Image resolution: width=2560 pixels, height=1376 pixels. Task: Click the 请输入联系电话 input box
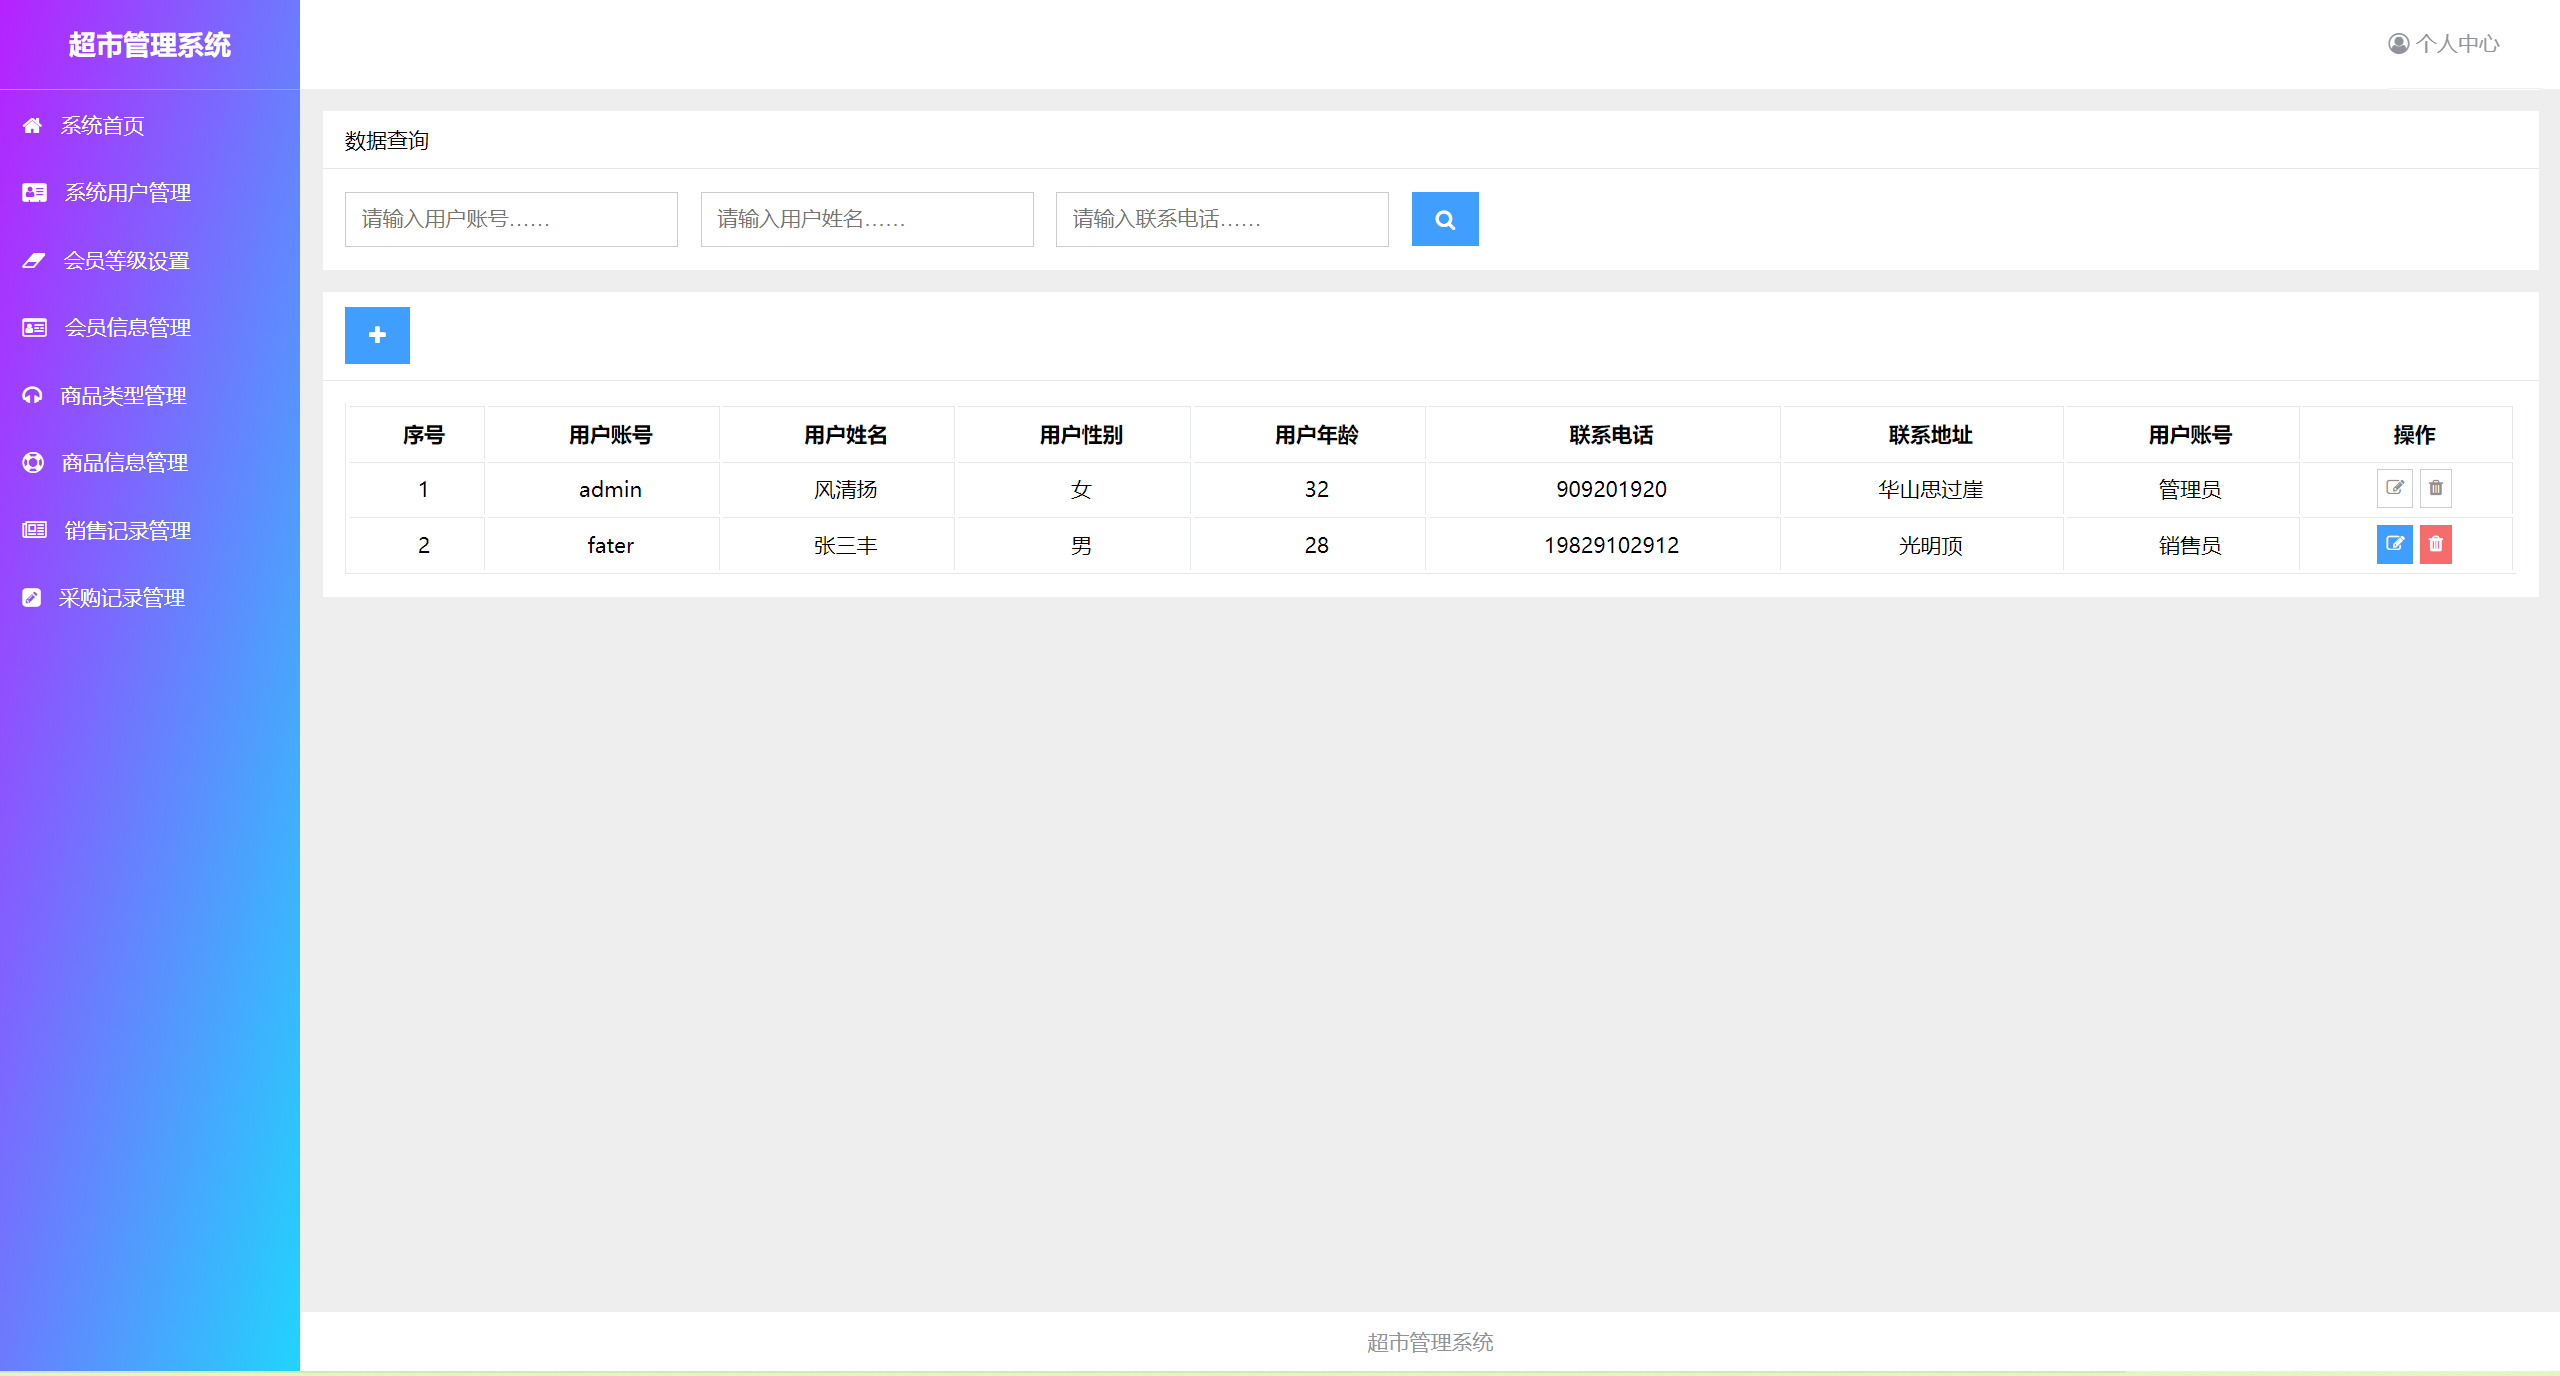1221,219
